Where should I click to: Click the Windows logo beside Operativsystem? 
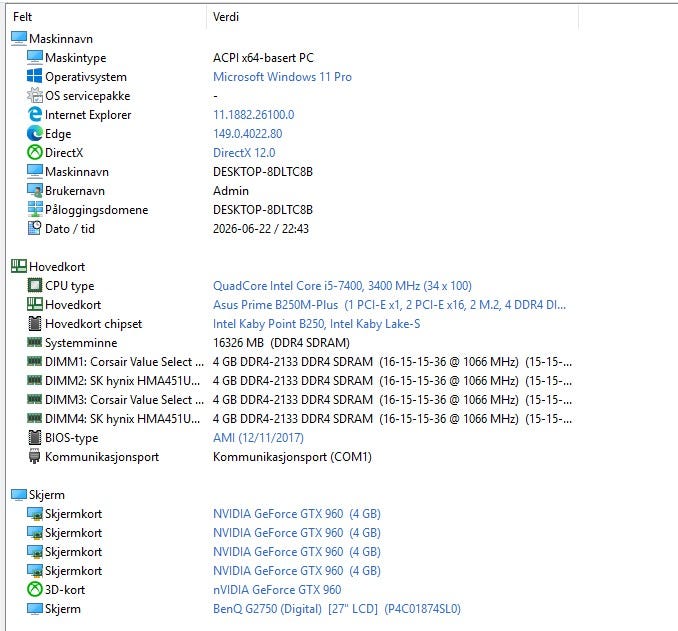[35, 76]
